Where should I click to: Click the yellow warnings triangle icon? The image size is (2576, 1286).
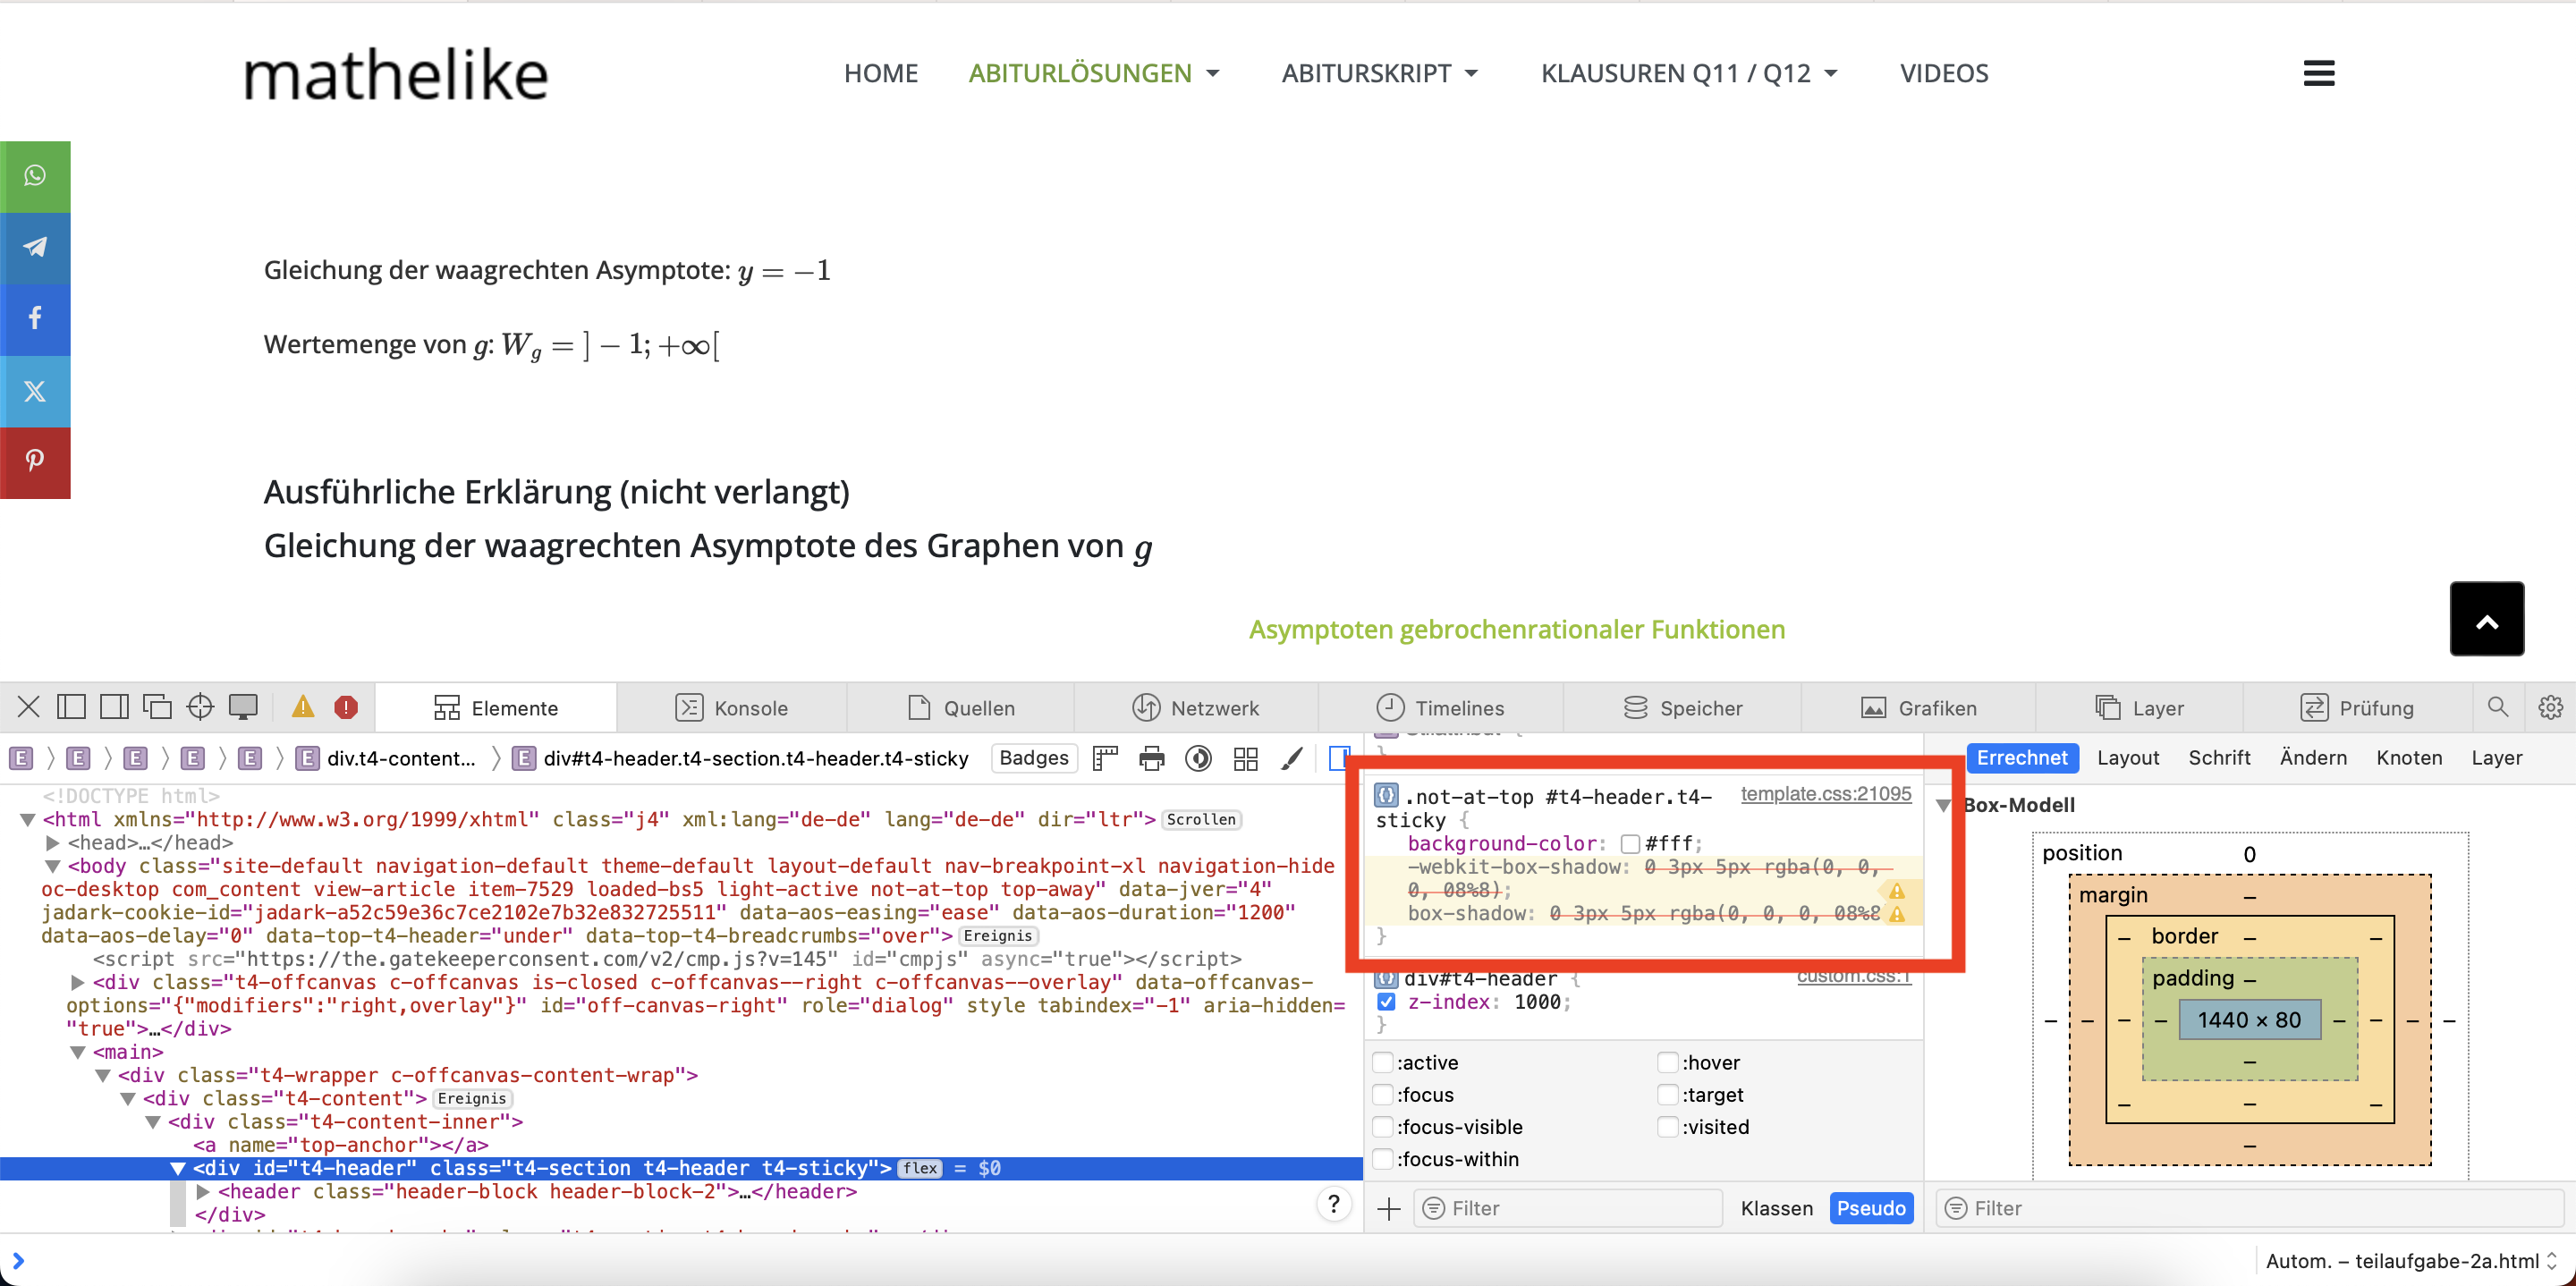[x=303, y=707]
